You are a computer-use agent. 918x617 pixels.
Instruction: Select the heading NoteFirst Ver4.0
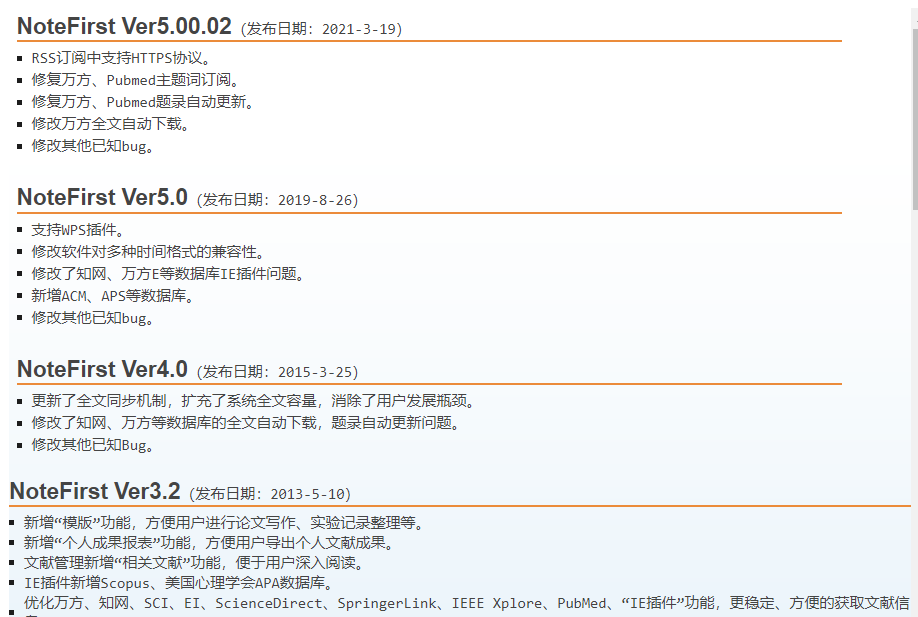[x=102, y=369]
